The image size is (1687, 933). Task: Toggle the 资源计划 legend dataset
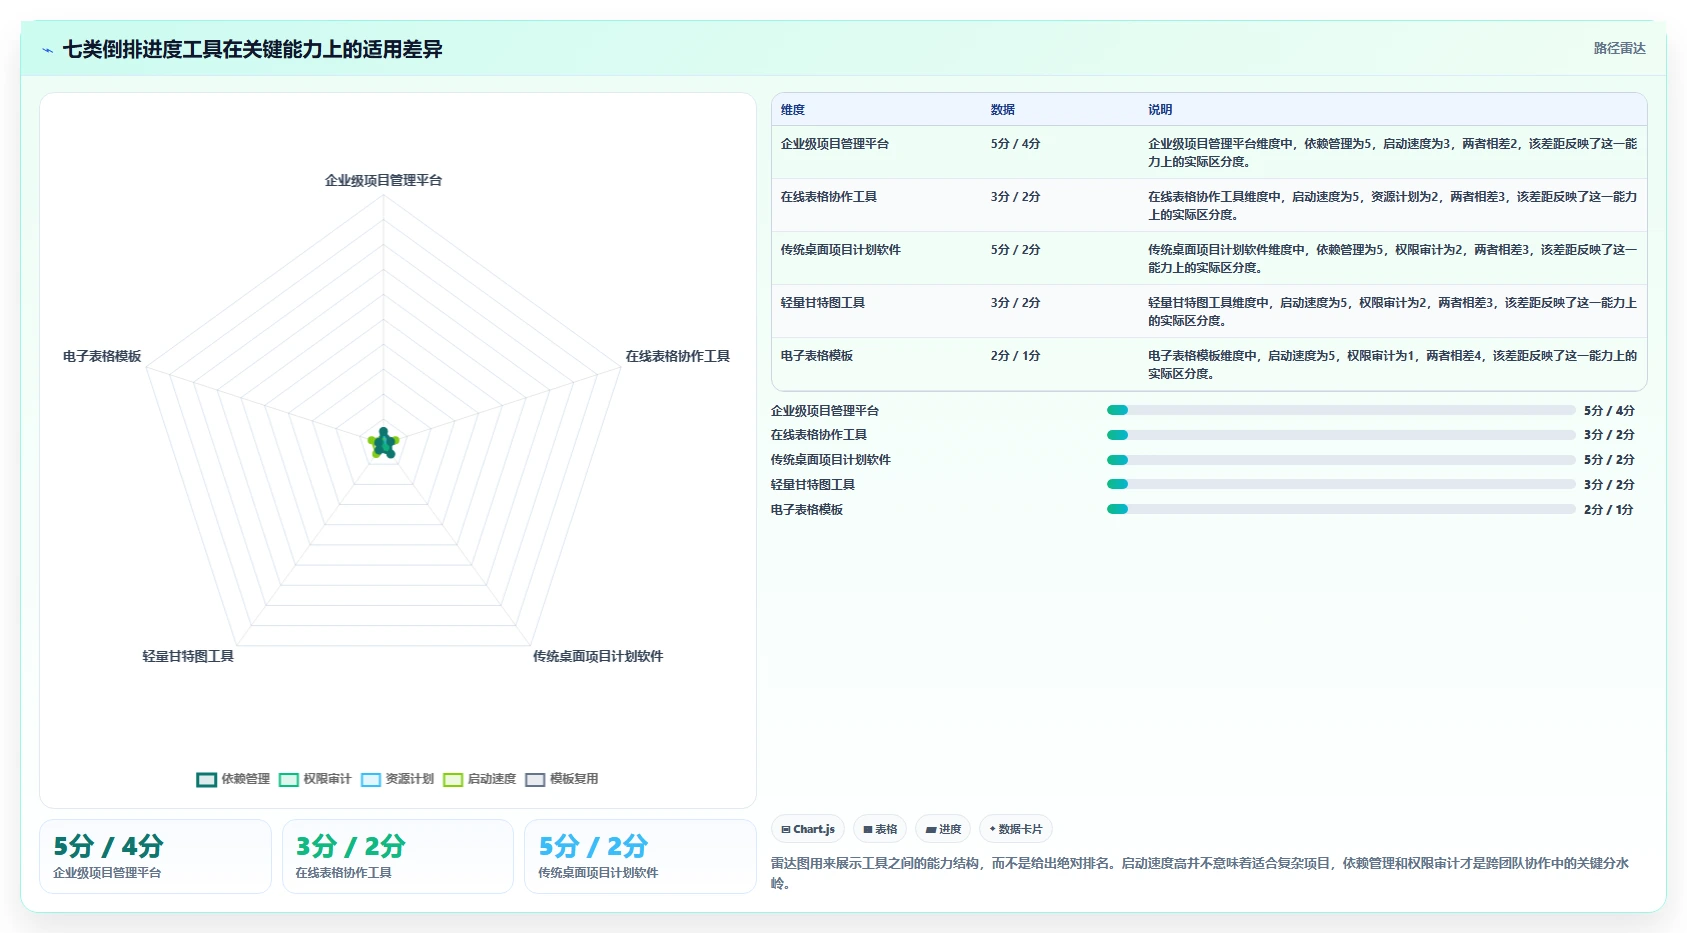(x=398, y=779)
